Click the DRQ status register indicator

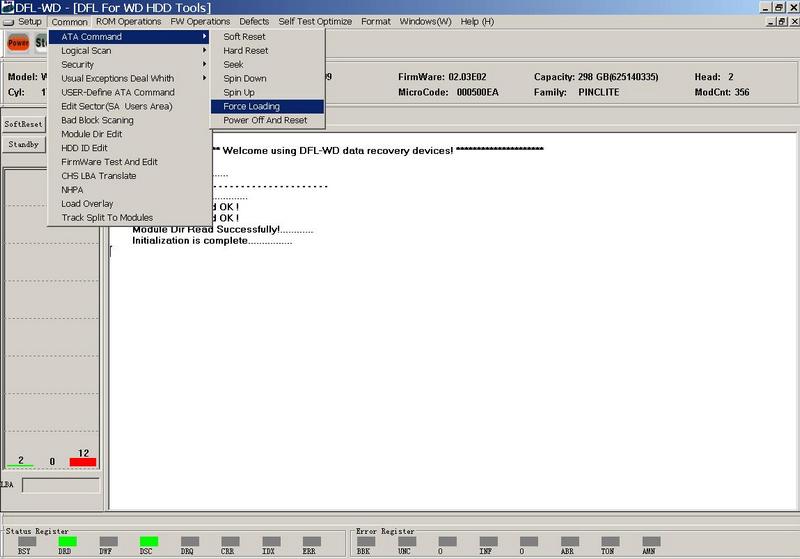190,542
